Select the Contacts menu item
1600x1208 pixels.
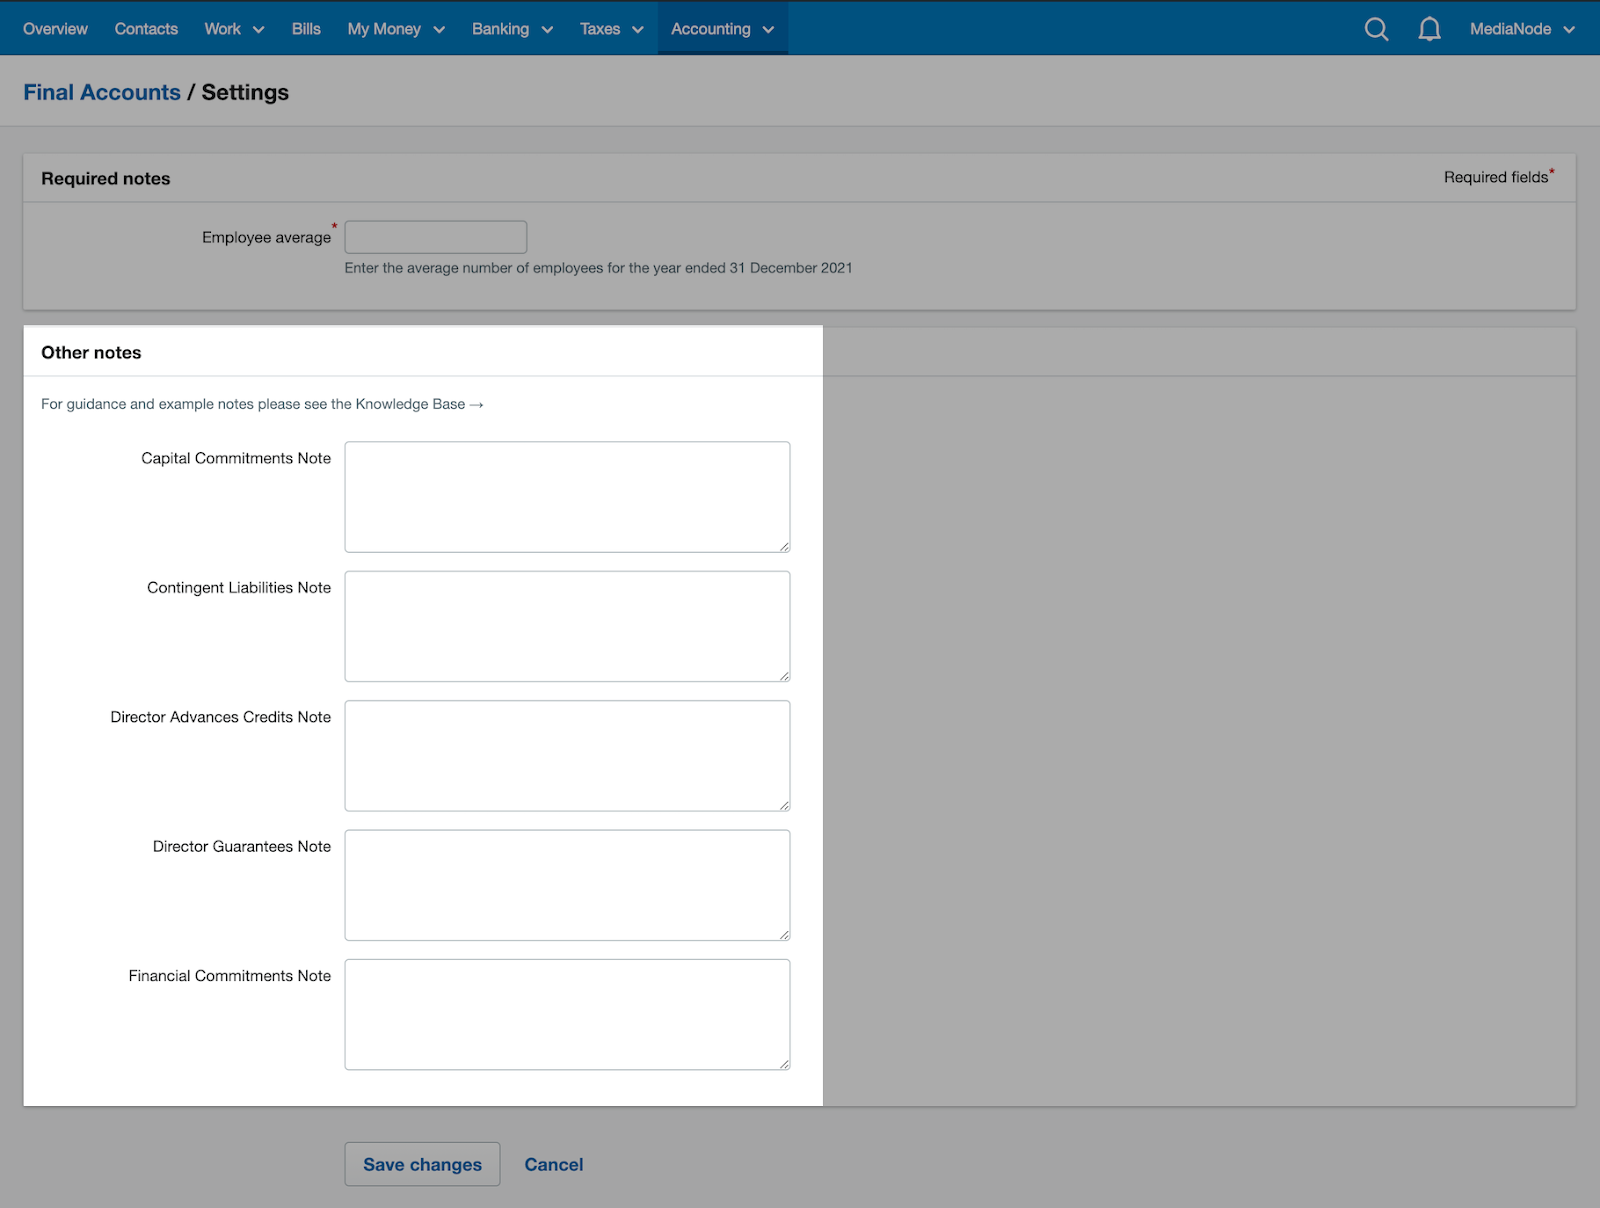[x=146, y=29]
